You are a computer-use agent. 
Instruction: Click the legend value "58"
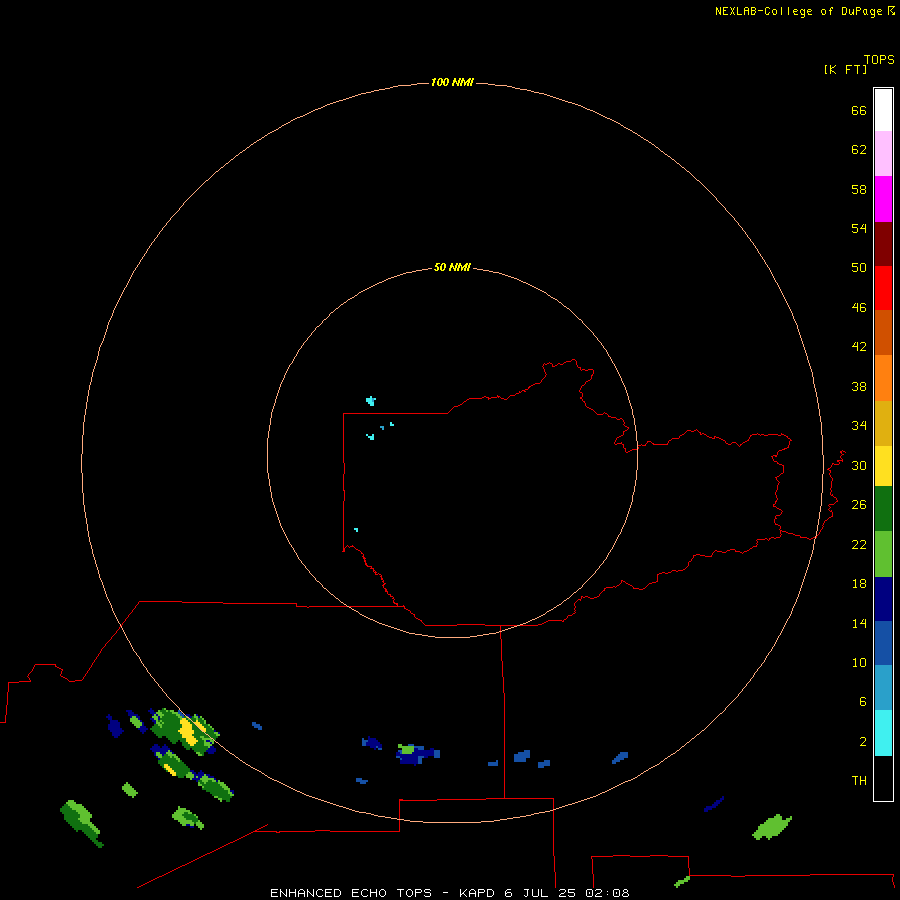click(x=859, y=189)
